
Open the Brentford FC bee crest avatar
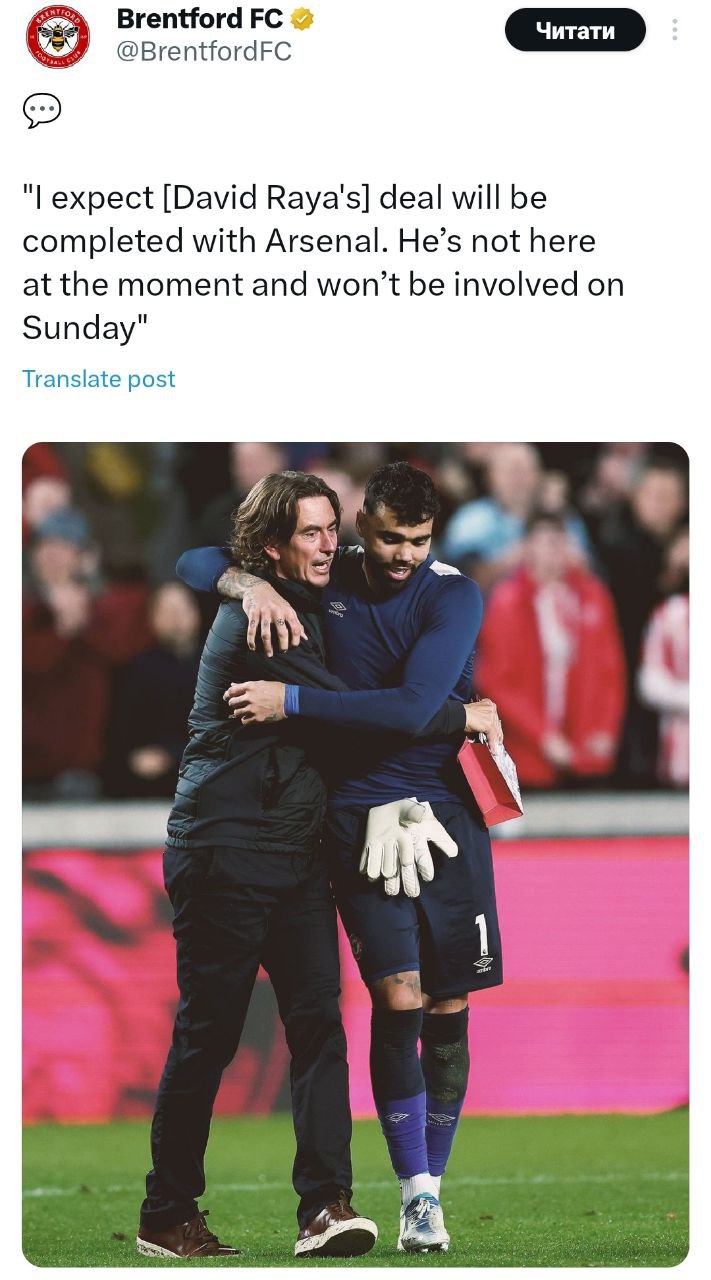coord(57,36)
